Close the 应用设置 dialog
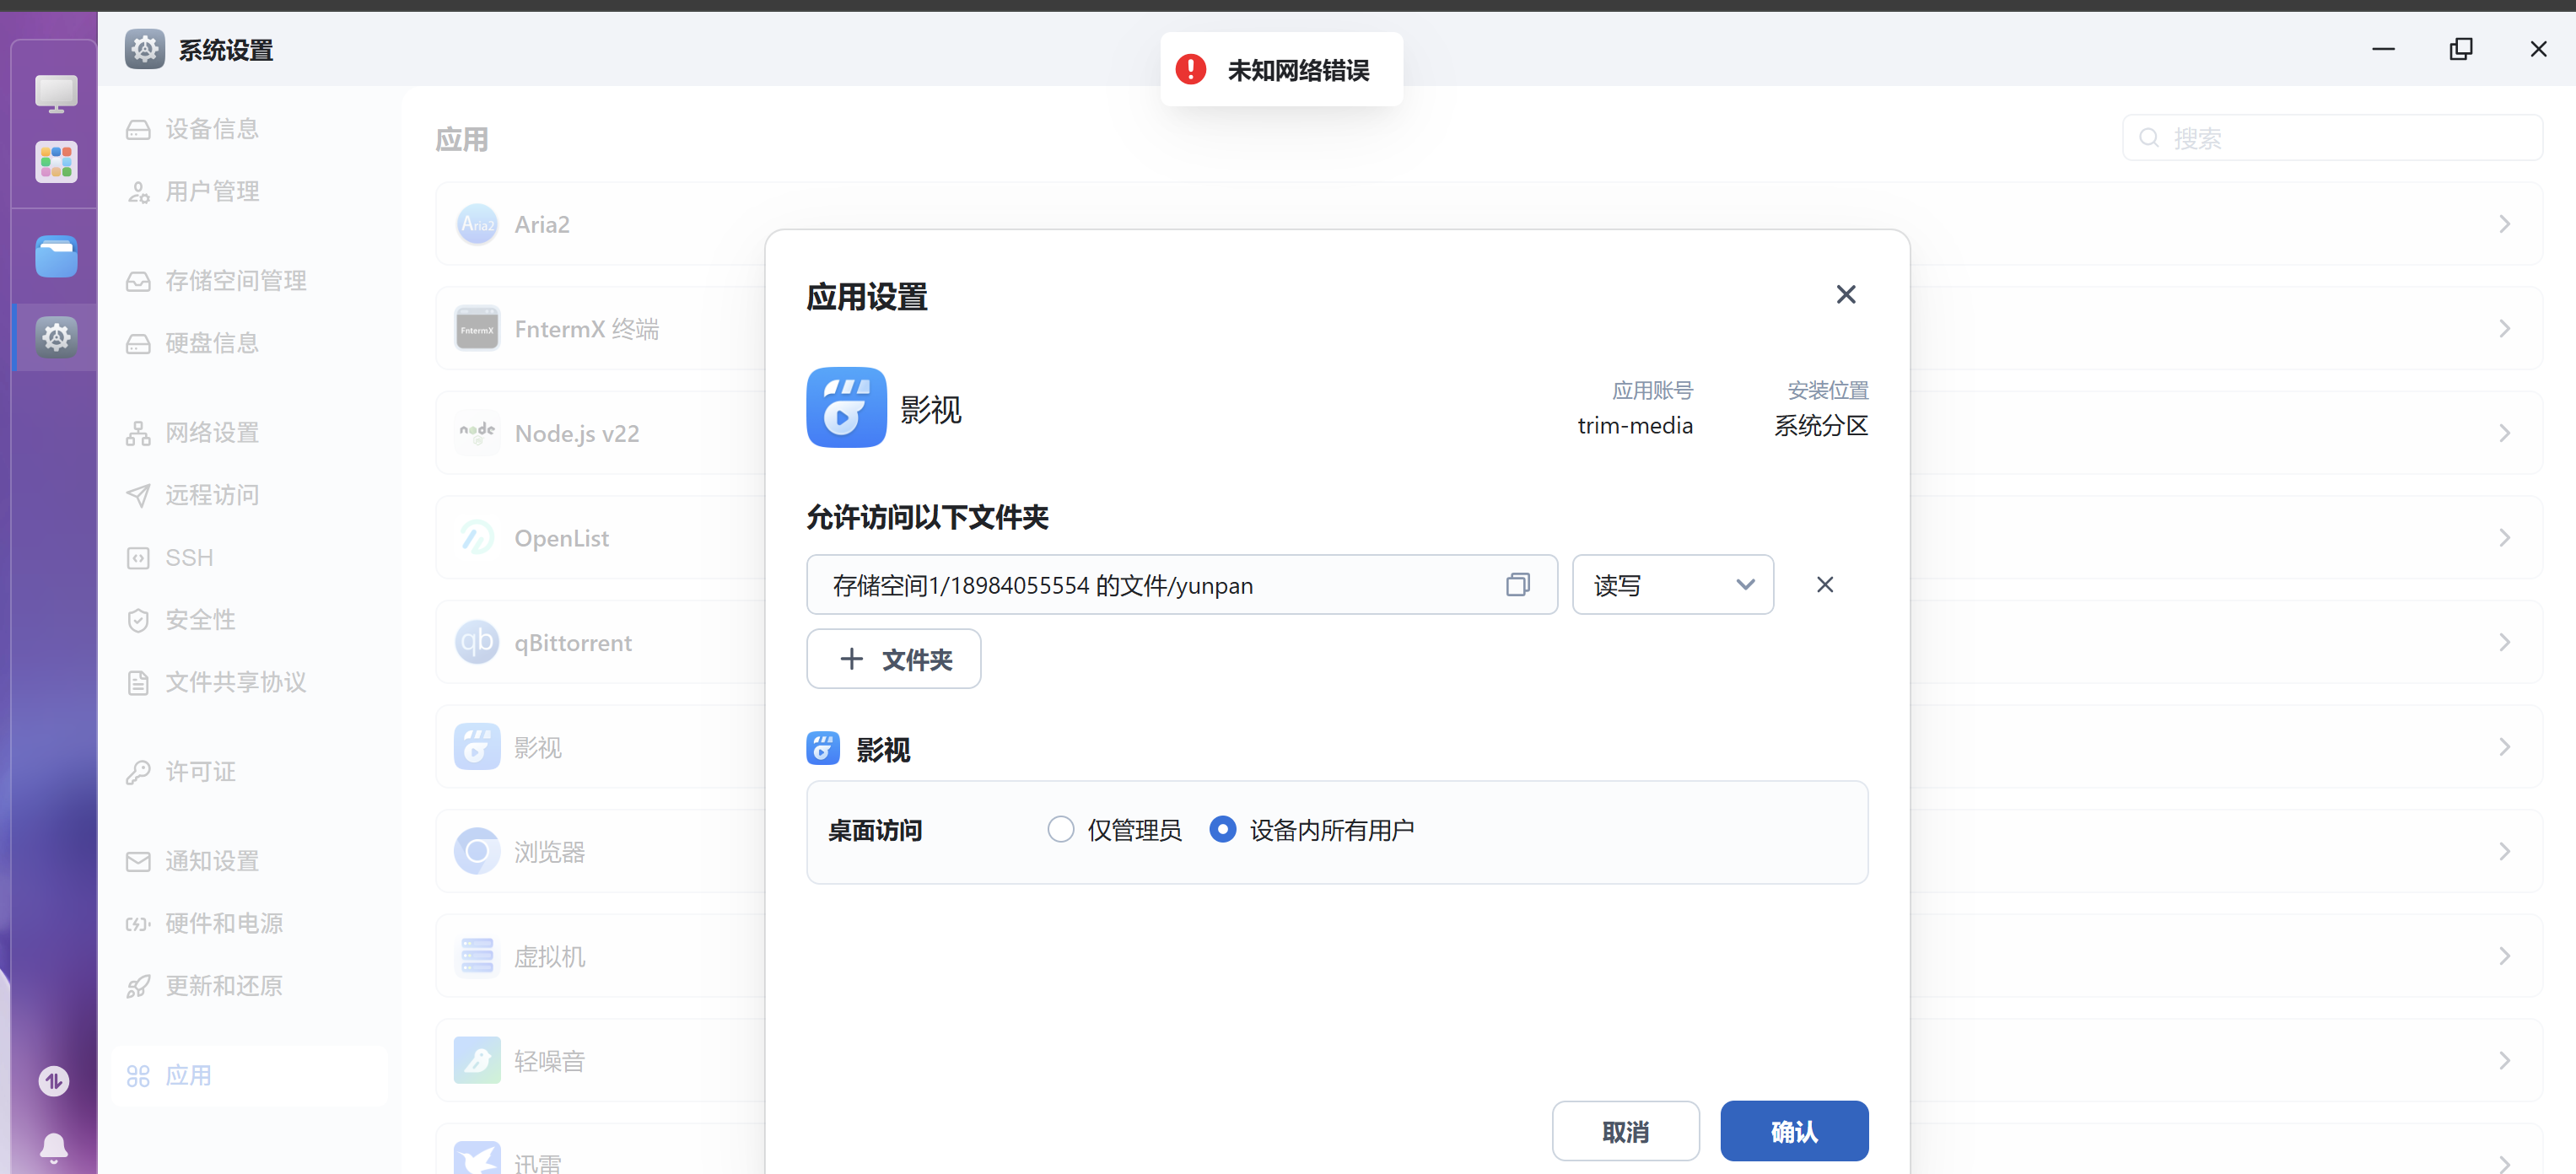 tap(1845, 295)
